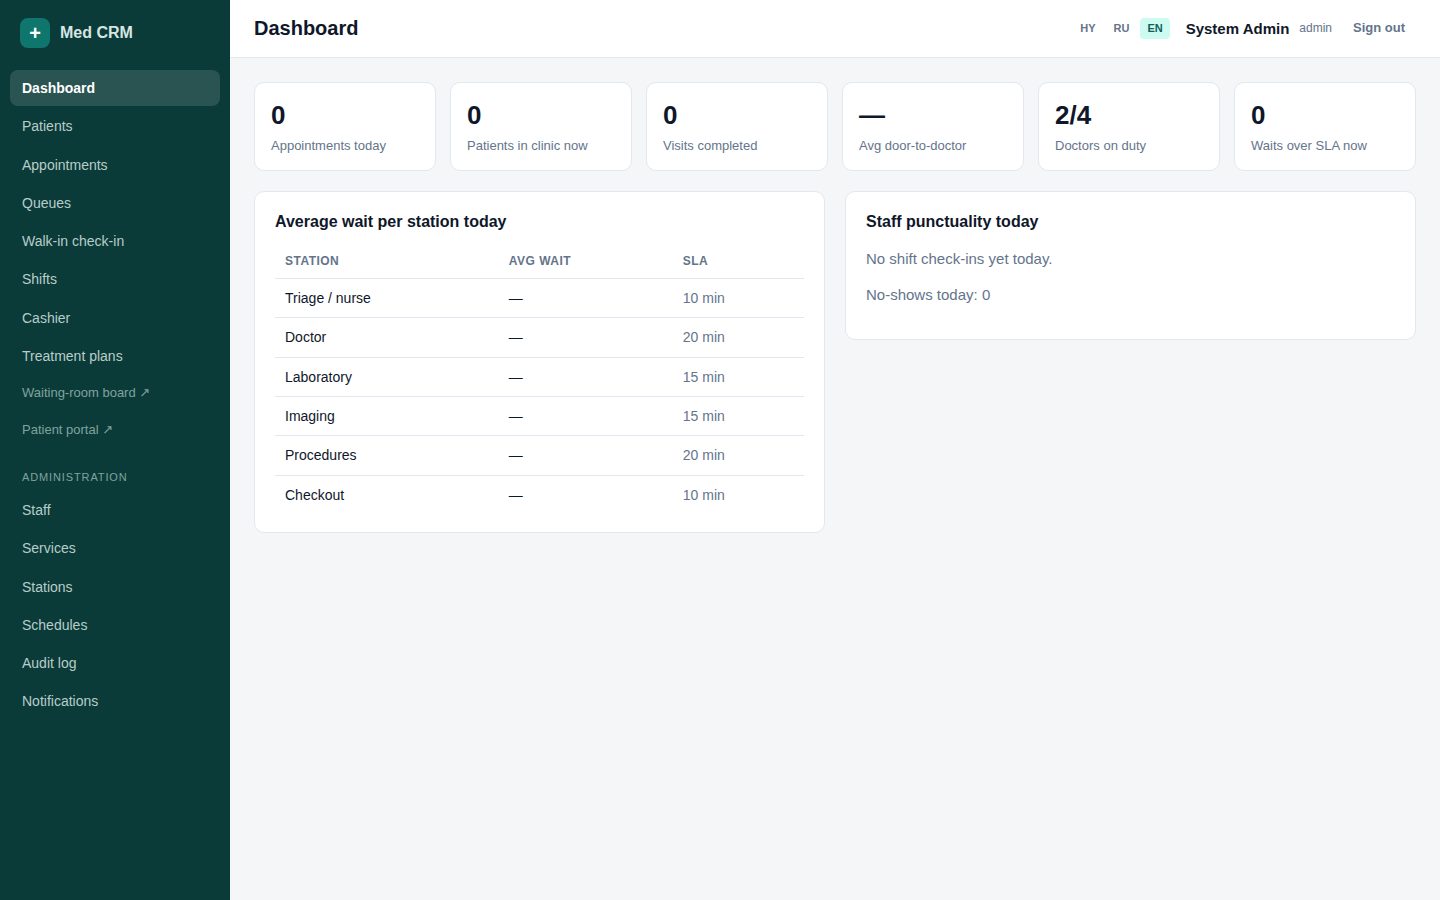Go to Patients in the sidebar
Image resolution: width=1440 pixels, height=900 pixels.
click(x=115, y=126)
